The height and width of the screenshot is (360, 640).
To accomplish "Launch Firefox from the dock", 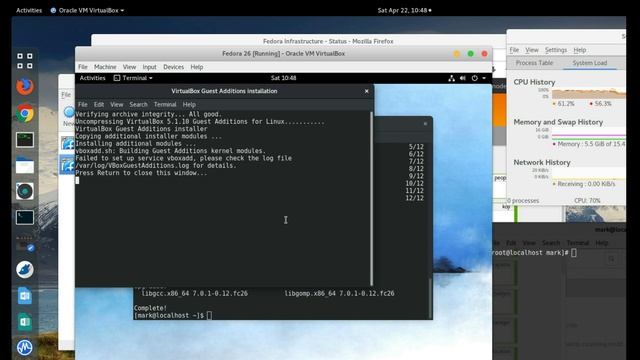I will tap(25, 87).
